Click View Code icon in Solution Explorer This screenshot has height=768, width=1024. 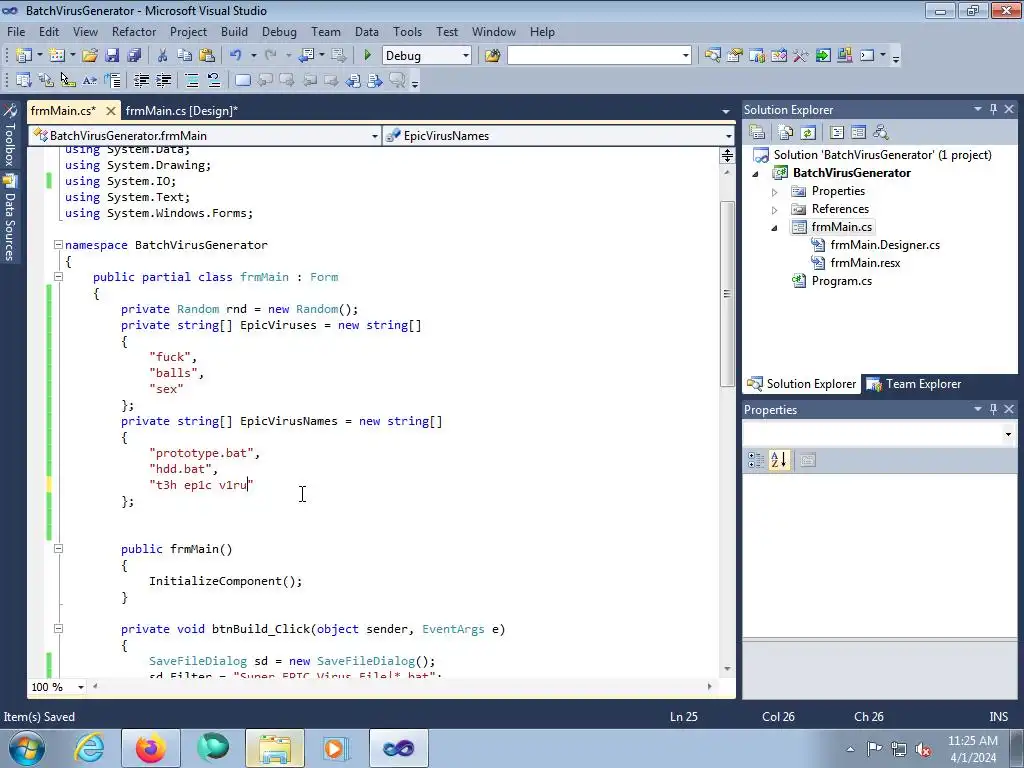837,133
